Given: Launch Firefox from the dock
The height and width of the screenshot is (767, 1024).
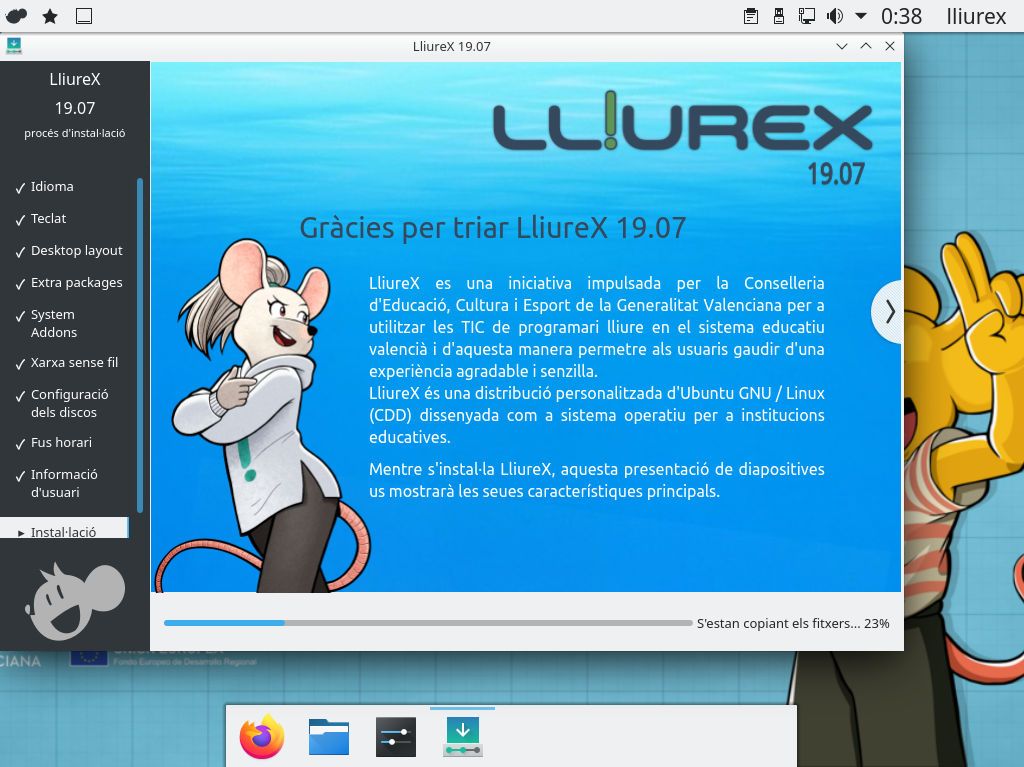Looking at the screenshot, I should click(x=262, y=736).
